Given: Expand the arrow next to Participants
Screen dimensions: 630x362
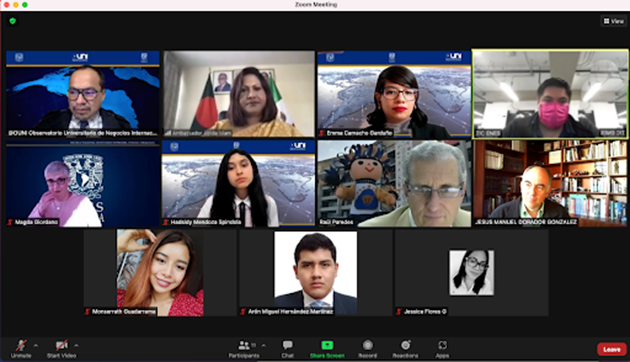Looking at the screenshot, I should [264, 345].
